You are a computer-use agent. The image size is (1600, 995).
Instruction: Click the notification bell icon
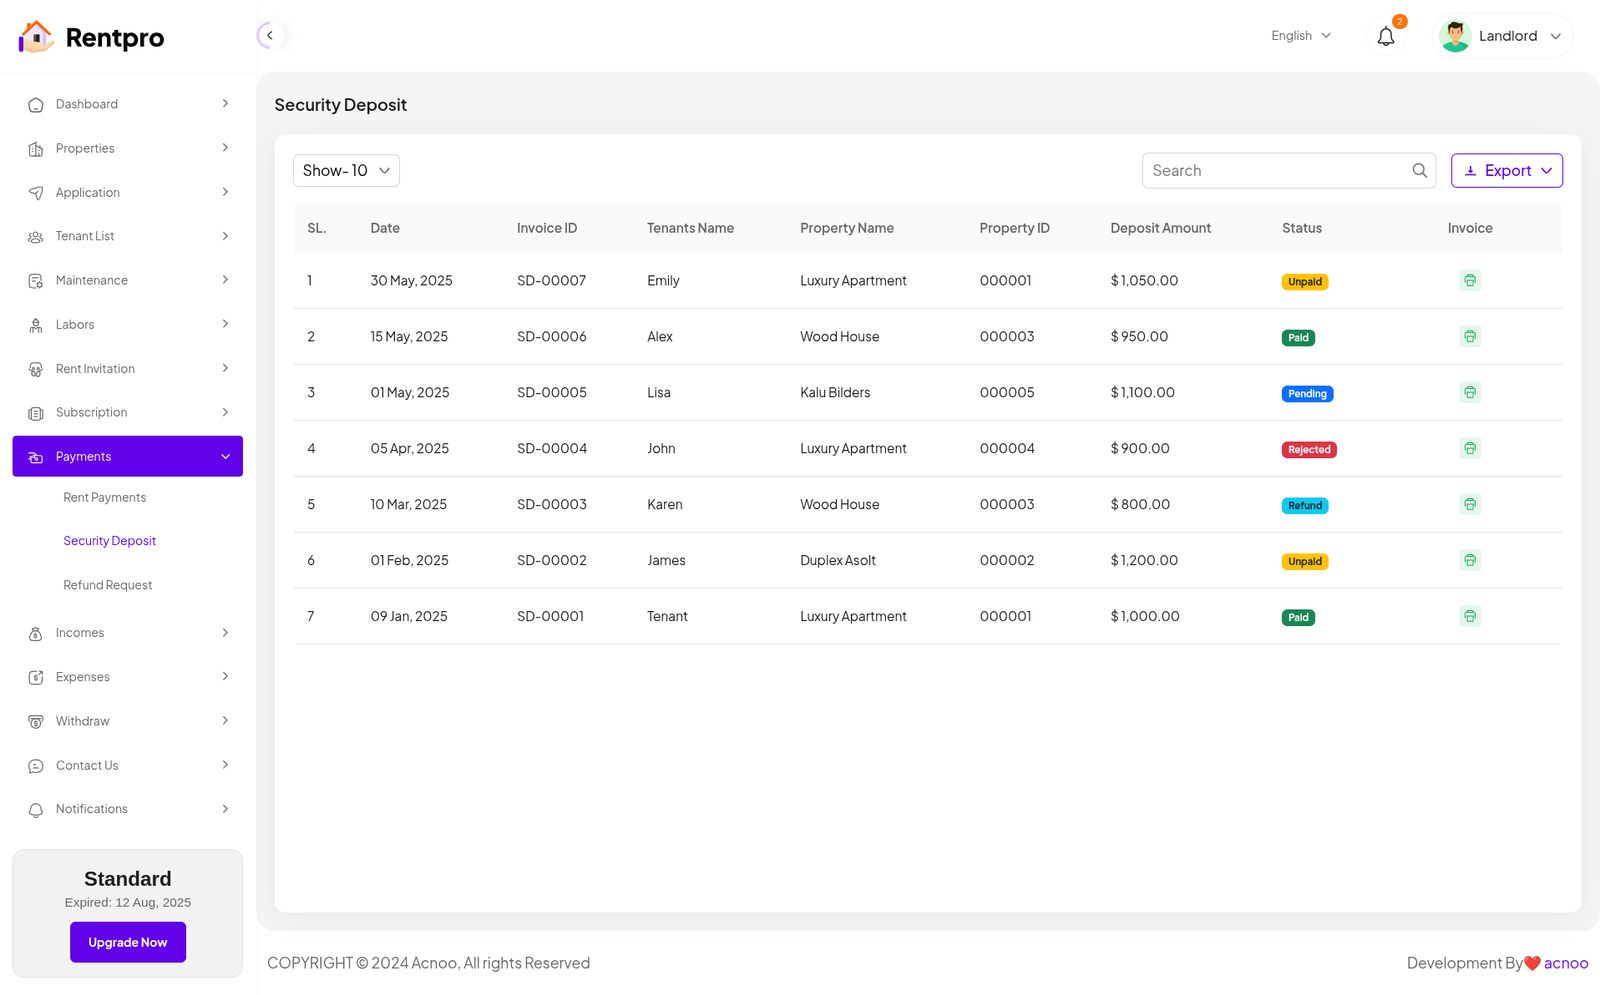(1385, 37)
